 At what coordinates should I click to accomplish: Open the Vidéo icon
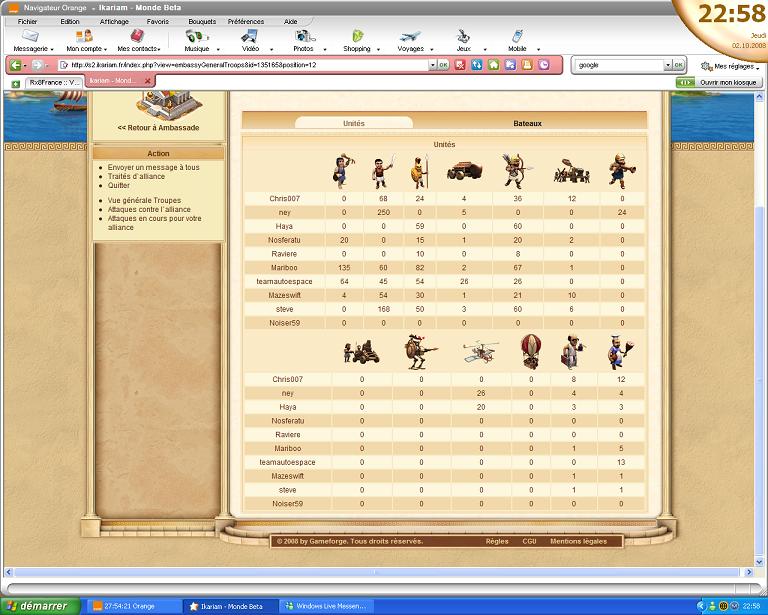point(250,36)
